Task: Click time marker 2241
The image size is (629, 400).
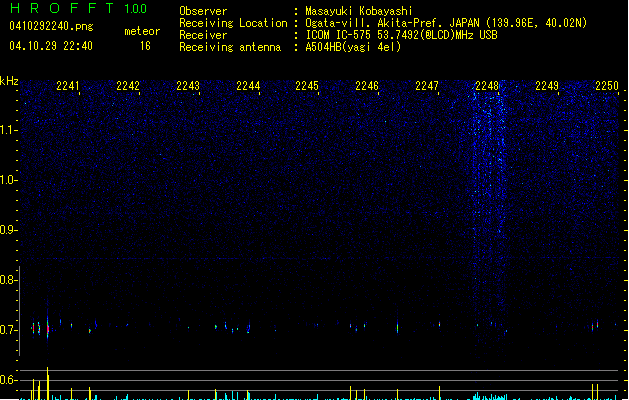Action: coord(68,86)
